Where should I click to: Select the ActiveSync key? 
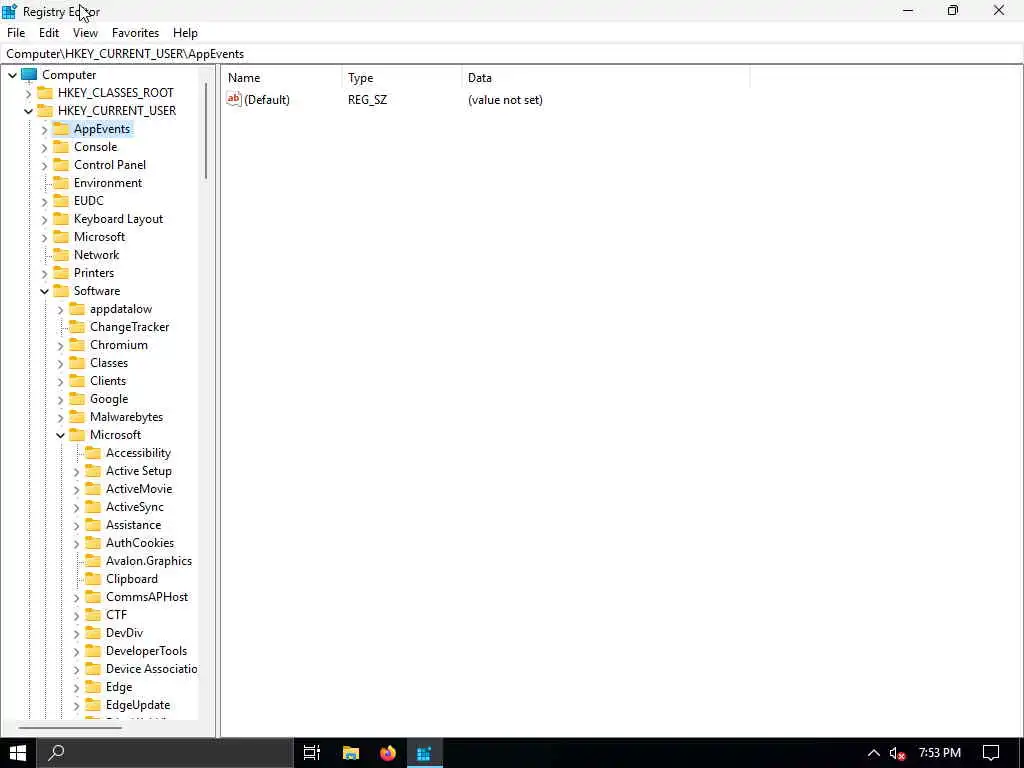coord(135,507)
